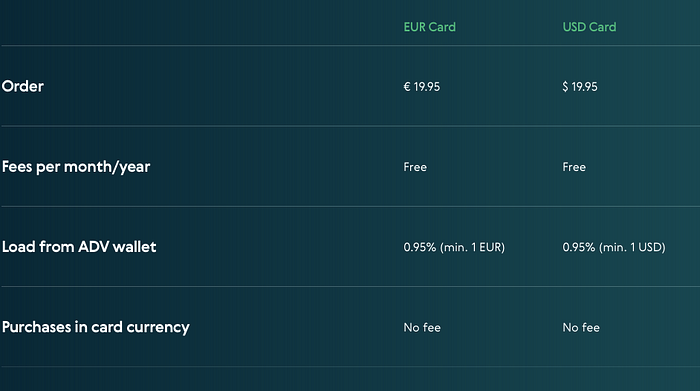700x391 pixels.
Task: Click No fee under USD Card
Action: (581, 328)
